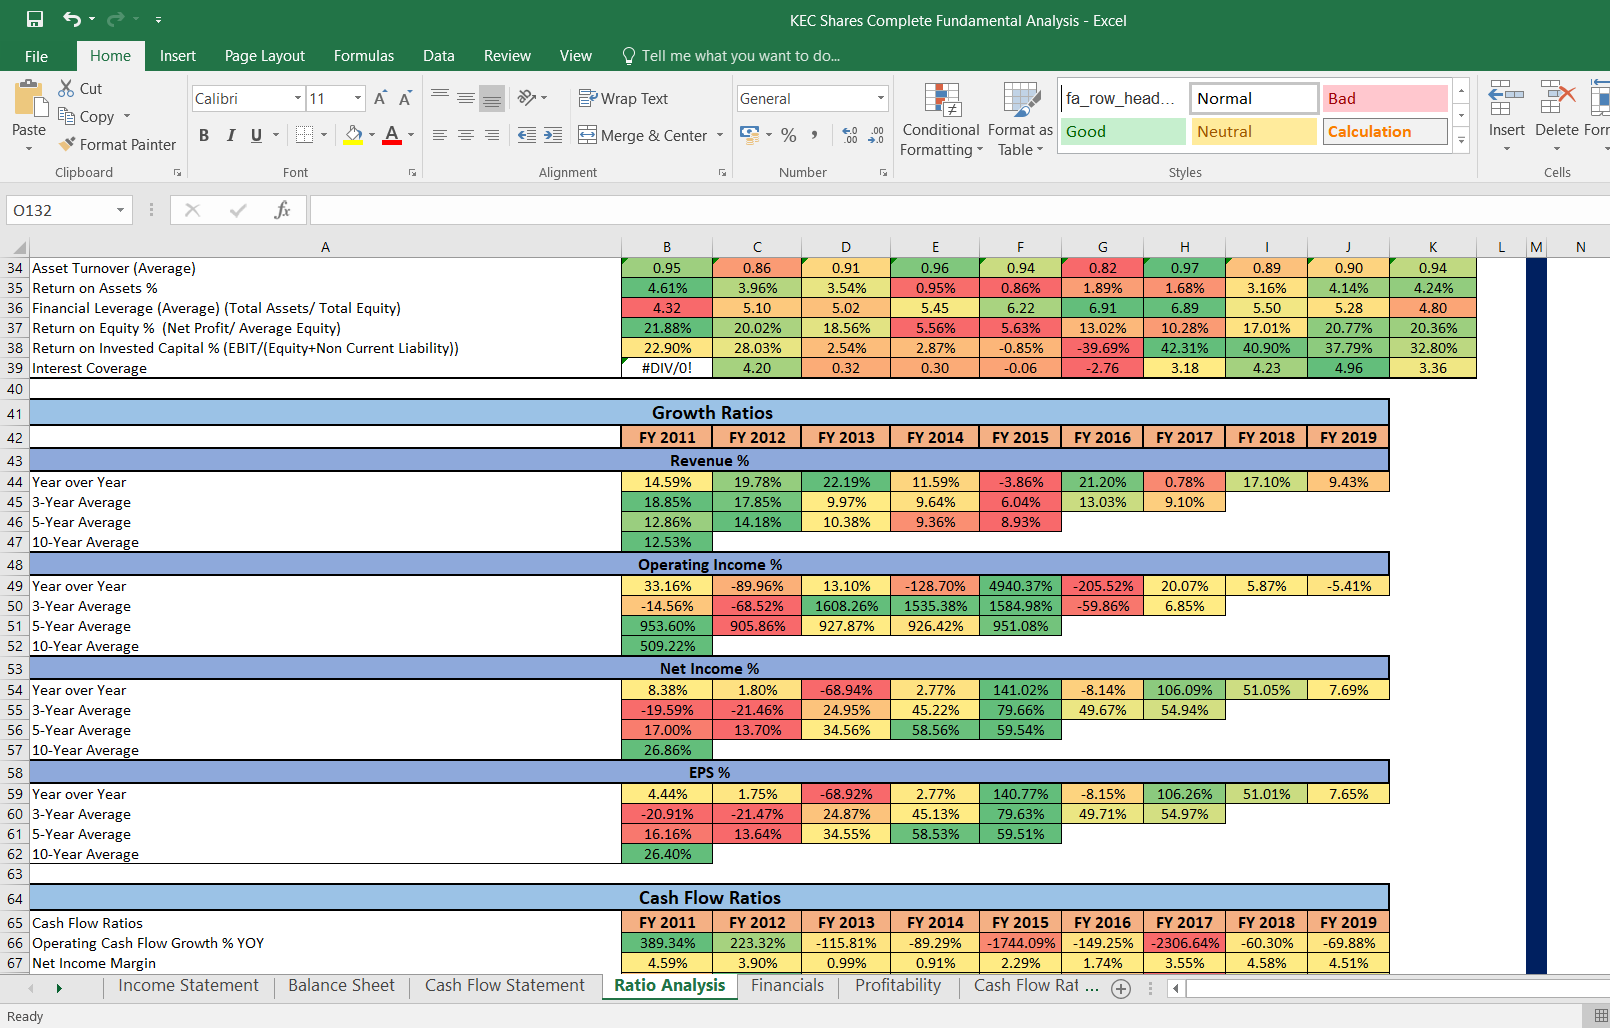Apply the yellow Fill Color bucket
This screenshot has width=1610, height=1028.
point(353,135)
